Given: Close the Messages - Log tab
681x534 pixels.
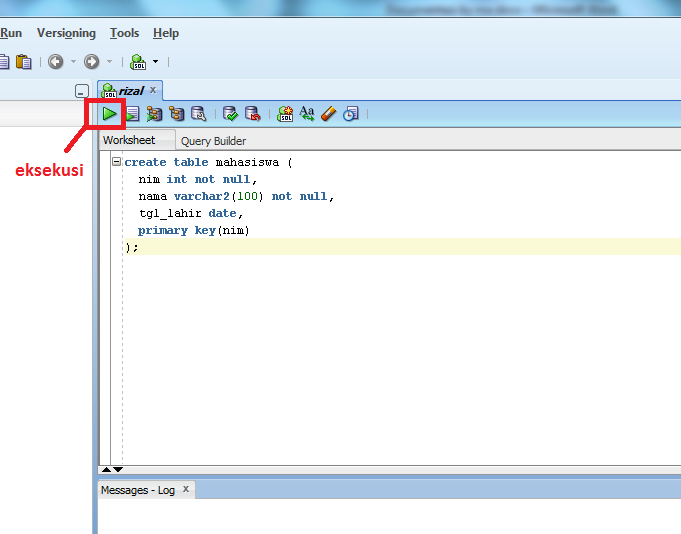Looking at the screenshot, I should click(186, 489).
